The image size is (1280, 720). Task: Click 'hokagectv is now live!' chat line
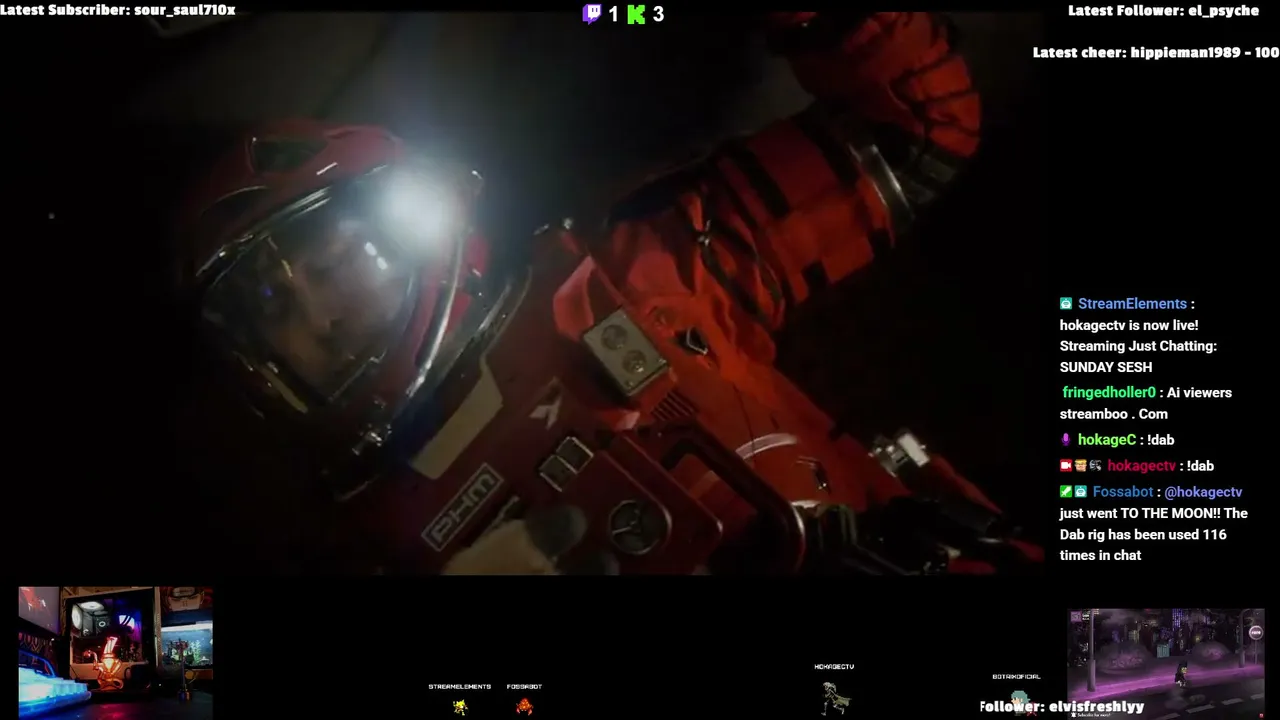click(1129, 325)
